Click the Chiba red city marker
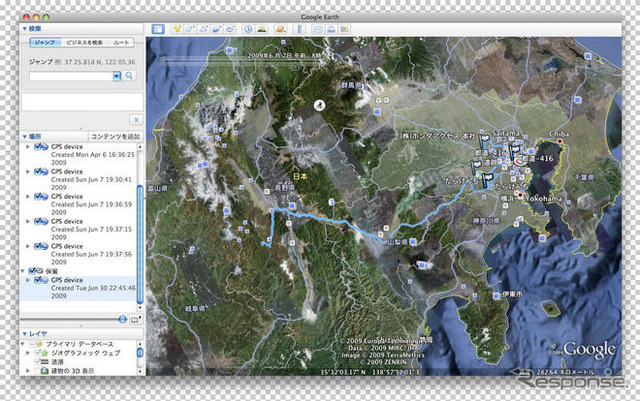The width and height of the screenshot is (640, 401). [x=560, y=141]
